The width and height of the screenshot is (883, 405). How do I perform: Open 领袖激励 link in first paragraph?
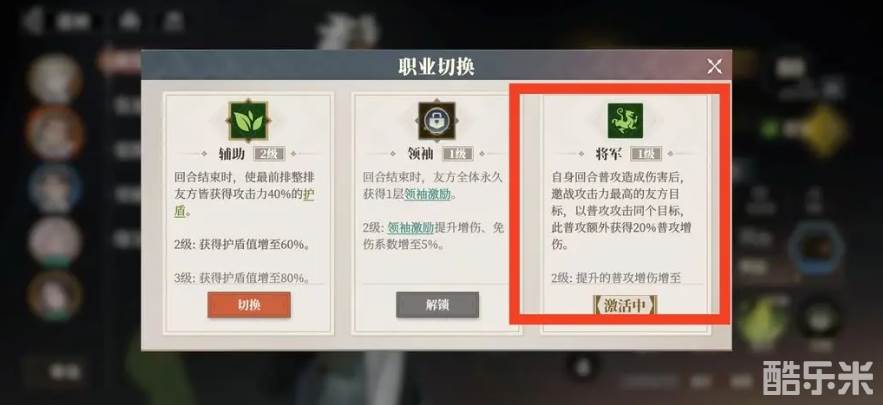[429, 194]
